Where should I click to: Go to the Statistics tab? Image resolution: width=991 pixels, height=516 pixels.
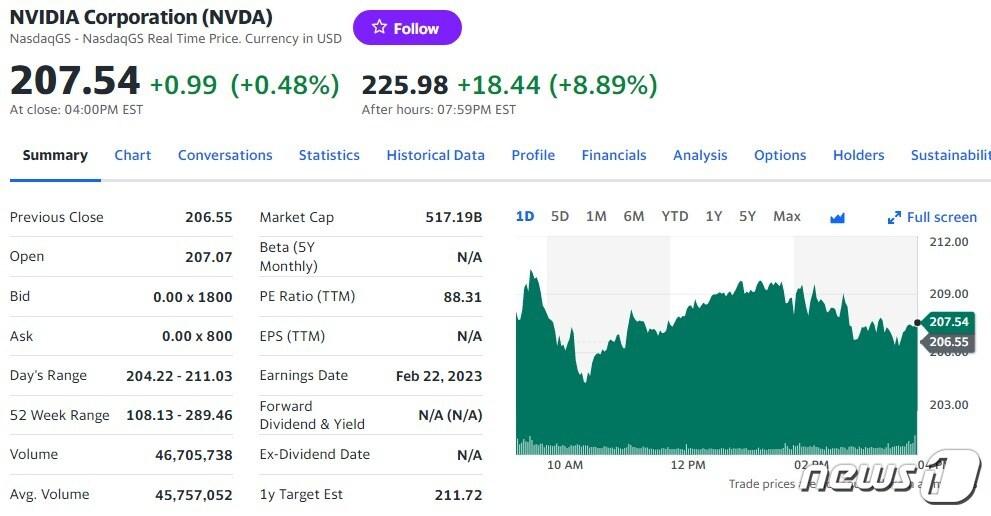[x=329, y=155]
